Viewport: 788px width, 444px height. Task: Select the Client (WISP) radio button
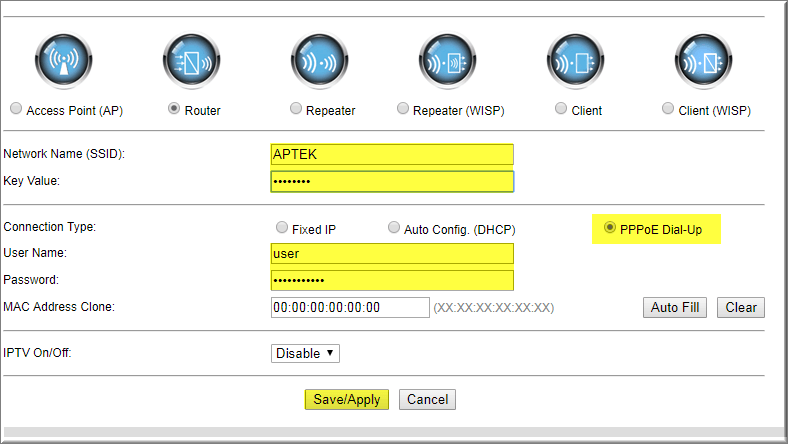pos(668,108)
